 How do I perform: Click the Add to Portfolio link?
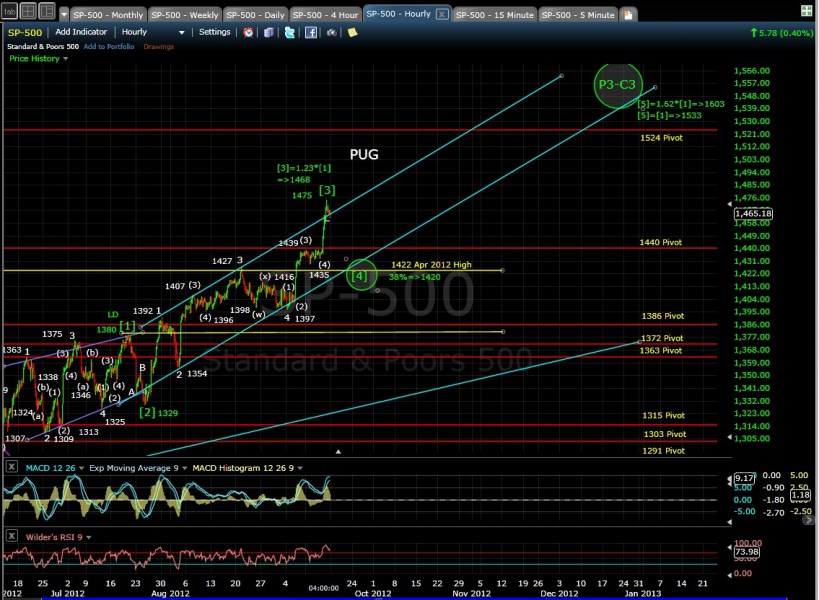pyautogui.click(x=109, y=46)
